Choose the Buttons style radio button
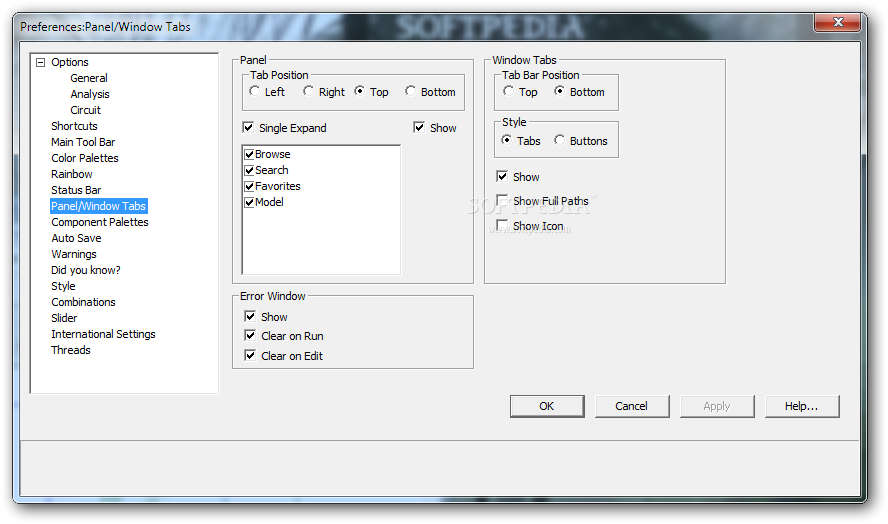Screen dimensions: 888x524 coord(560,140)
